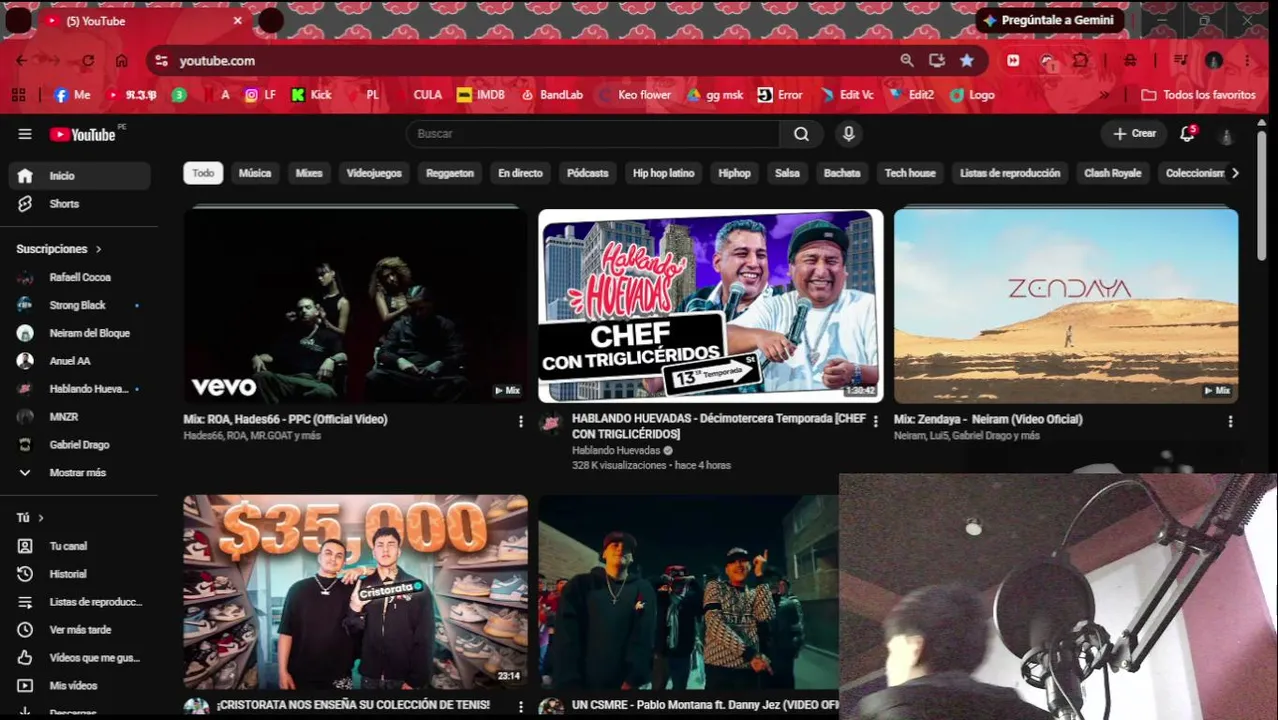
Task: Open the Edit Vc bookmark
Action: coord(847,95)
